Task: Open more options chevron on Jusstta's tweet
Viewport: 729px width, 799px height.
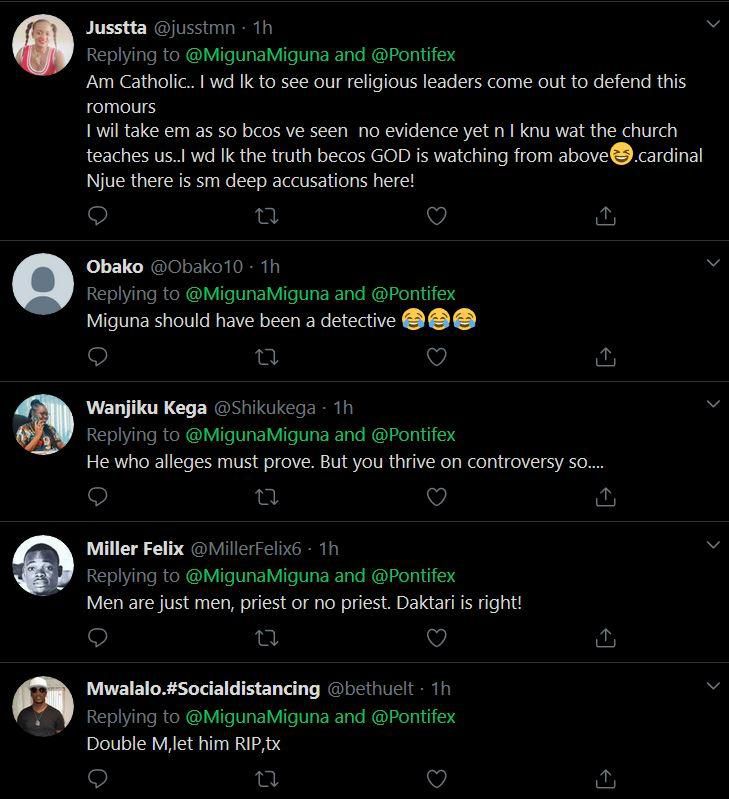Action: [712, 23]
